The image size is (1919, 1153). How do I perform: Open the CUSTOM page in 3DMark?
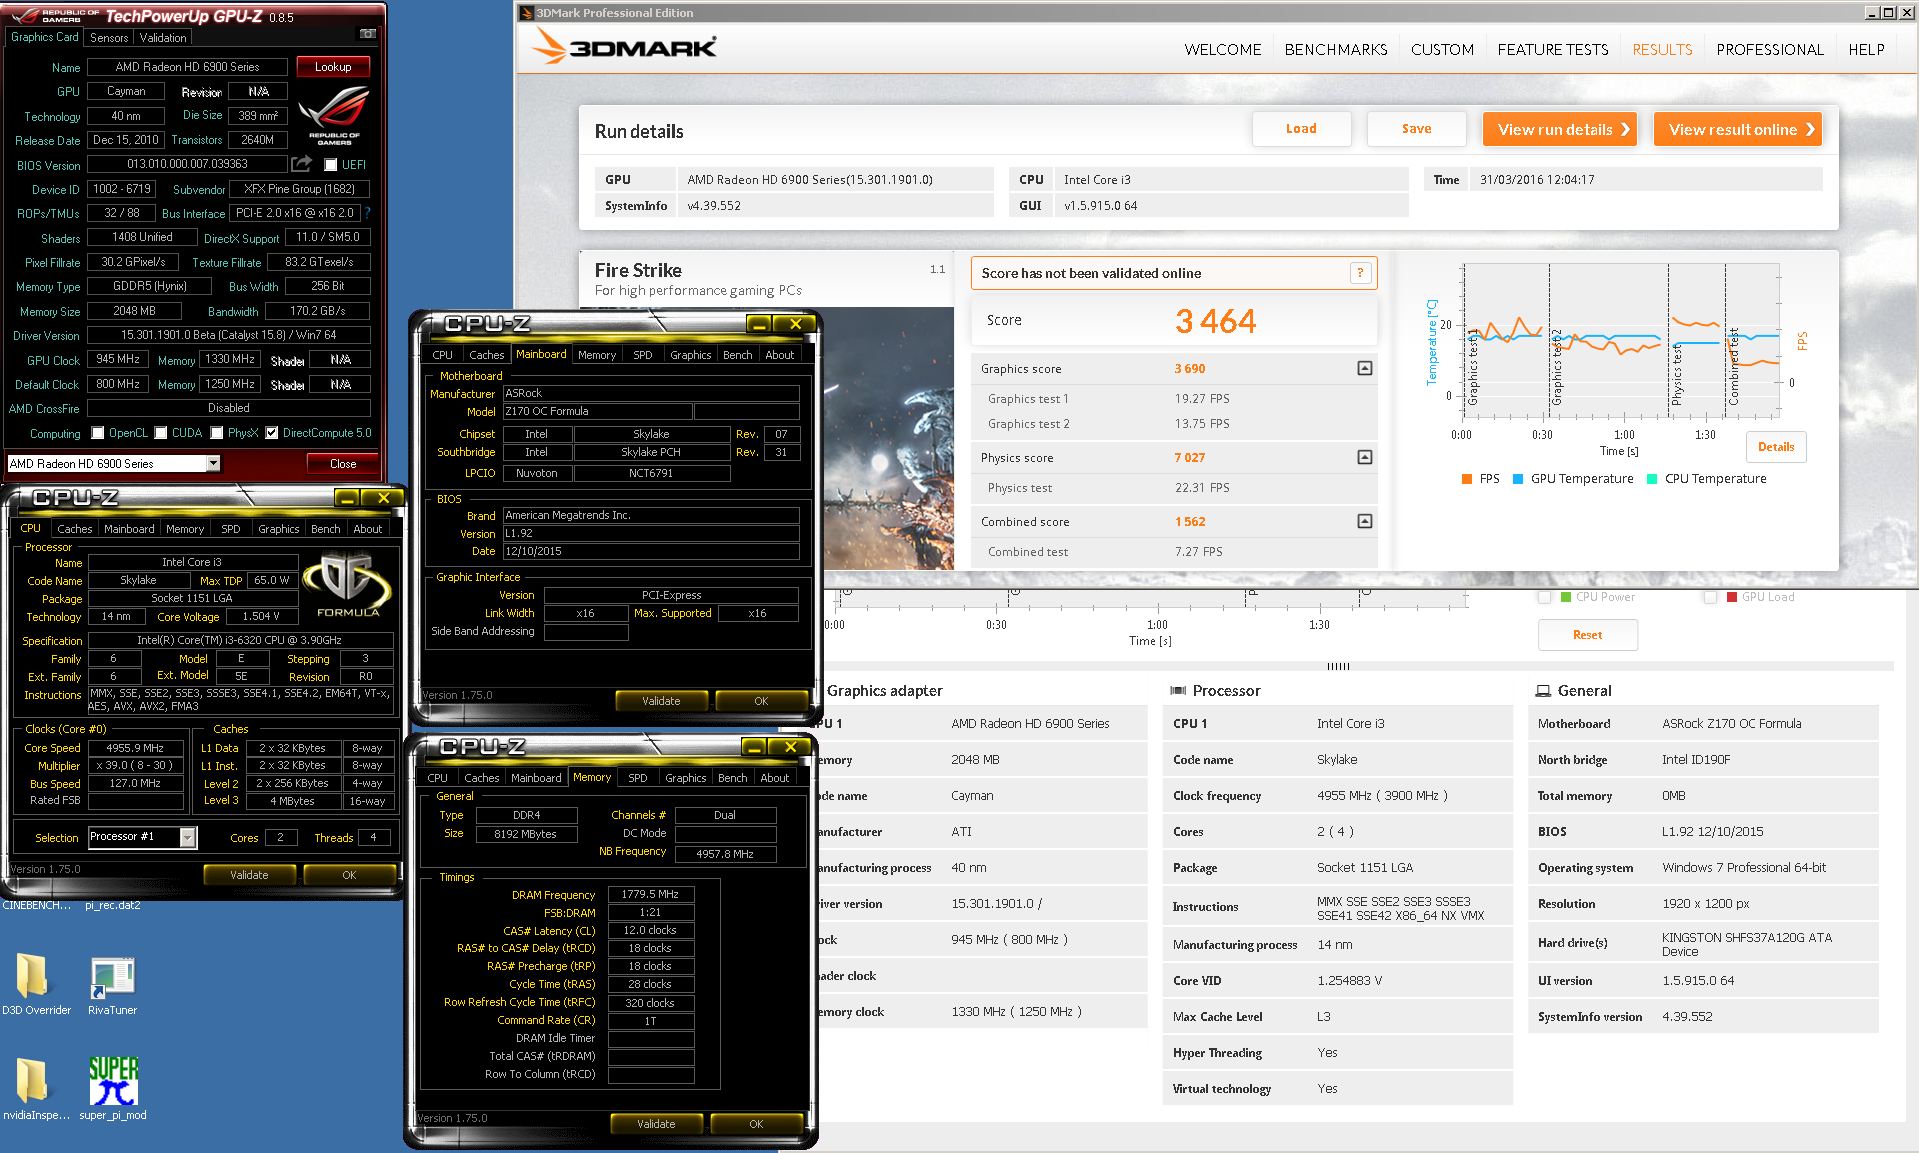tap(1442, 49)
